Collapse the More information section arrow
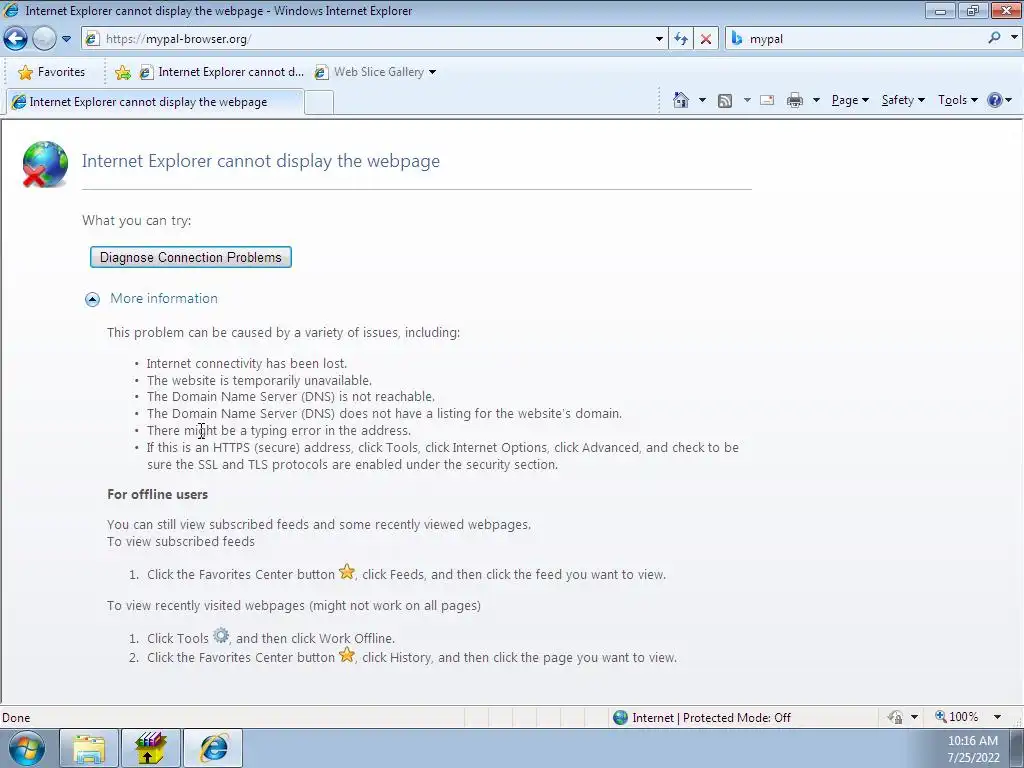The height and width of the screenshot is (768, 1024). [93, 299]
